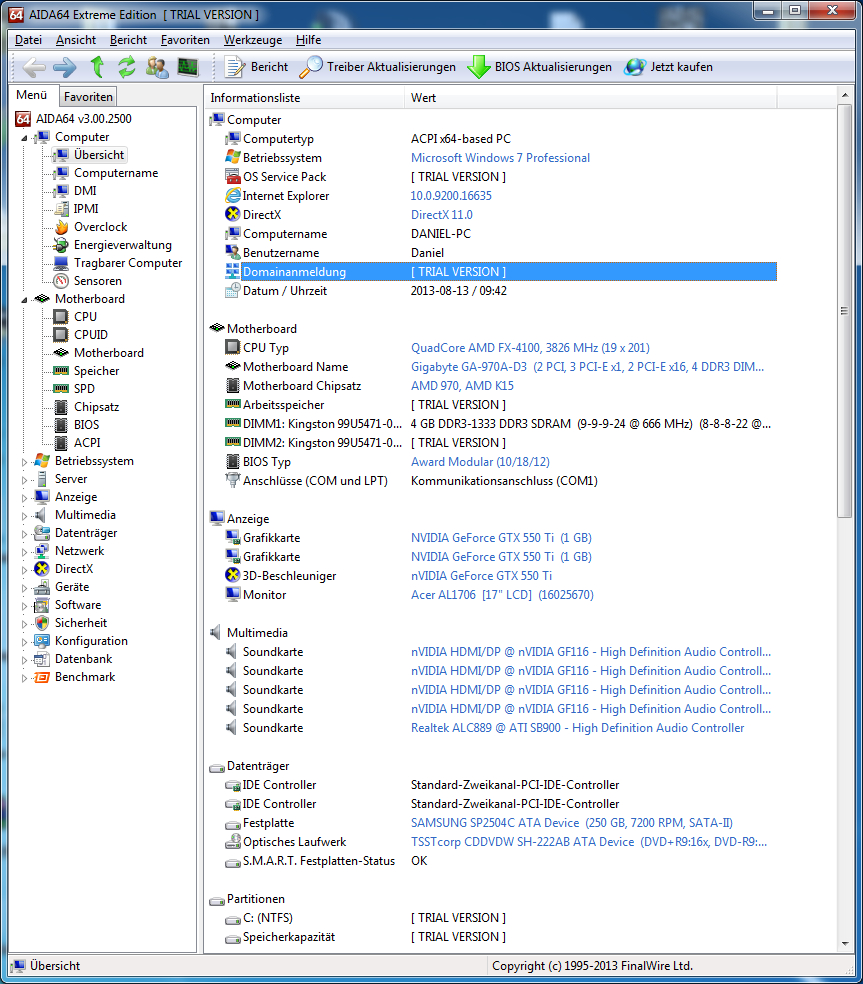Click Realtek ALC889 sound card link
The image size is (863, 984).
click(x=577, y=728)
